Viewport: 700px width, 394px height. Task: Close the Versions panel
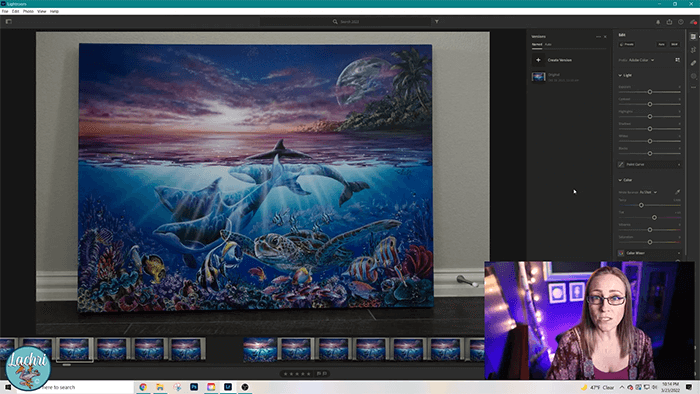605,37
